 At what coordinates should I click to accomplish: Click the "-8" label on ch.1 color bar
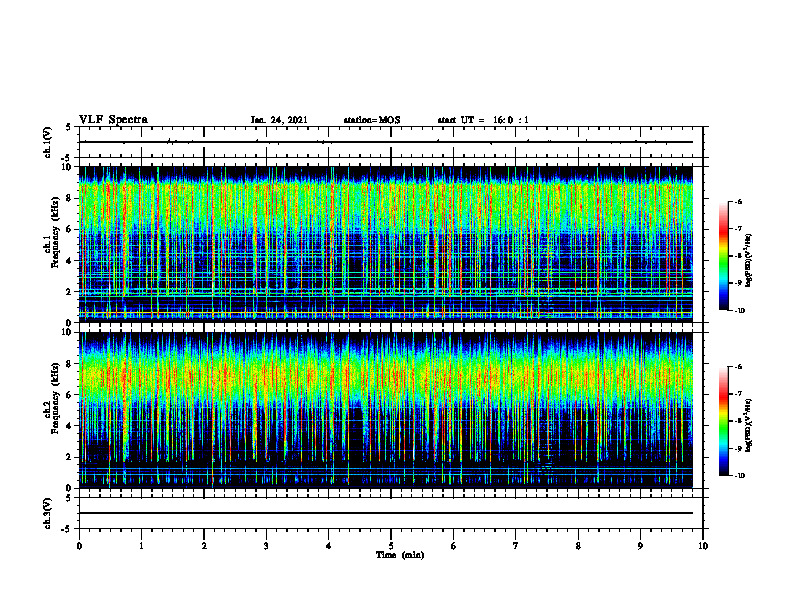click(737, 256)
